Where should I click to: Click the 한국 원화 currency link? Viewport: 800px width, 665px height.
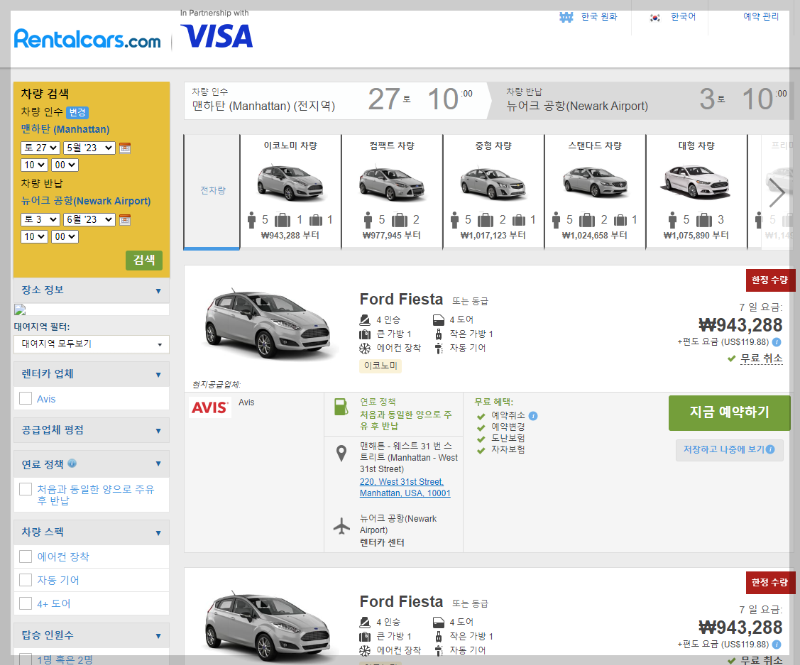599,17
